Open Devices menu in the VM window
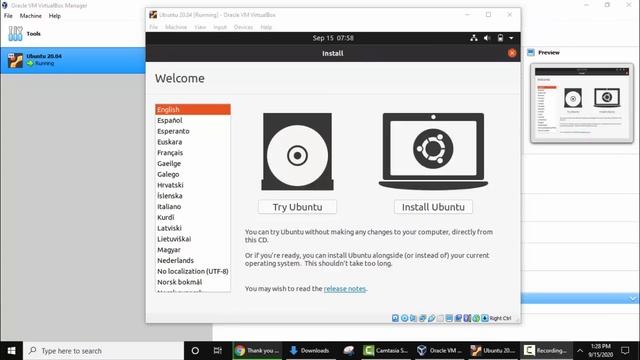This screenshot has width=640, height=360. 243,27
